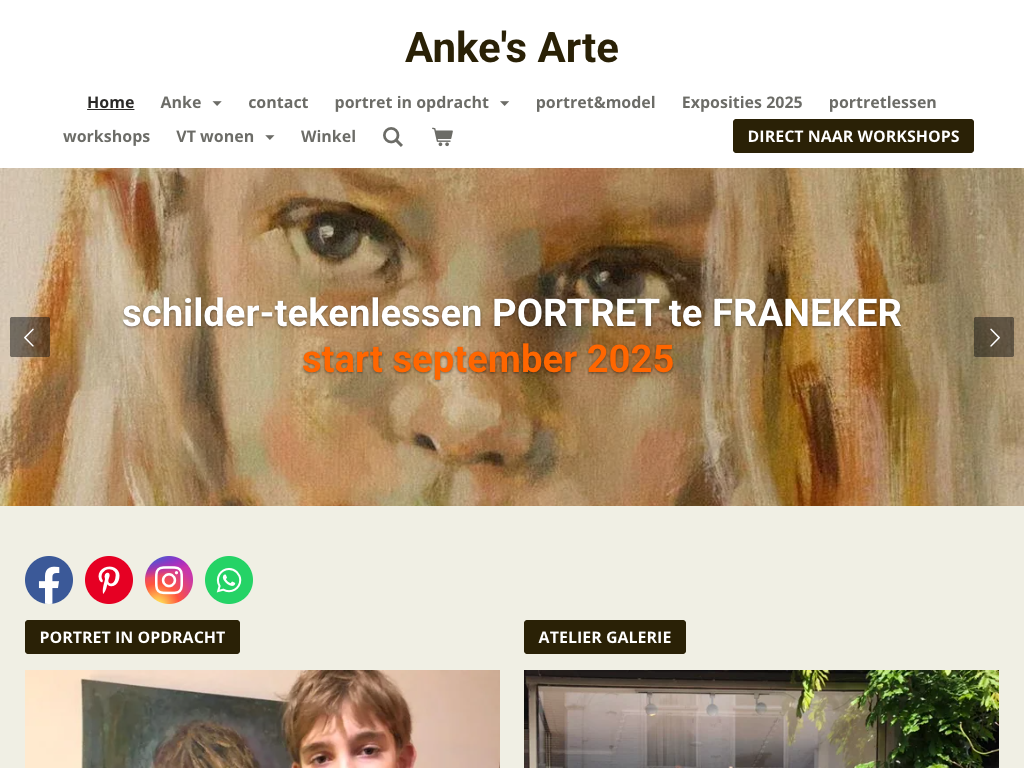Open the search magnifier icon
The width and height of the screenshot is (1024, 768).
point(392,136)
